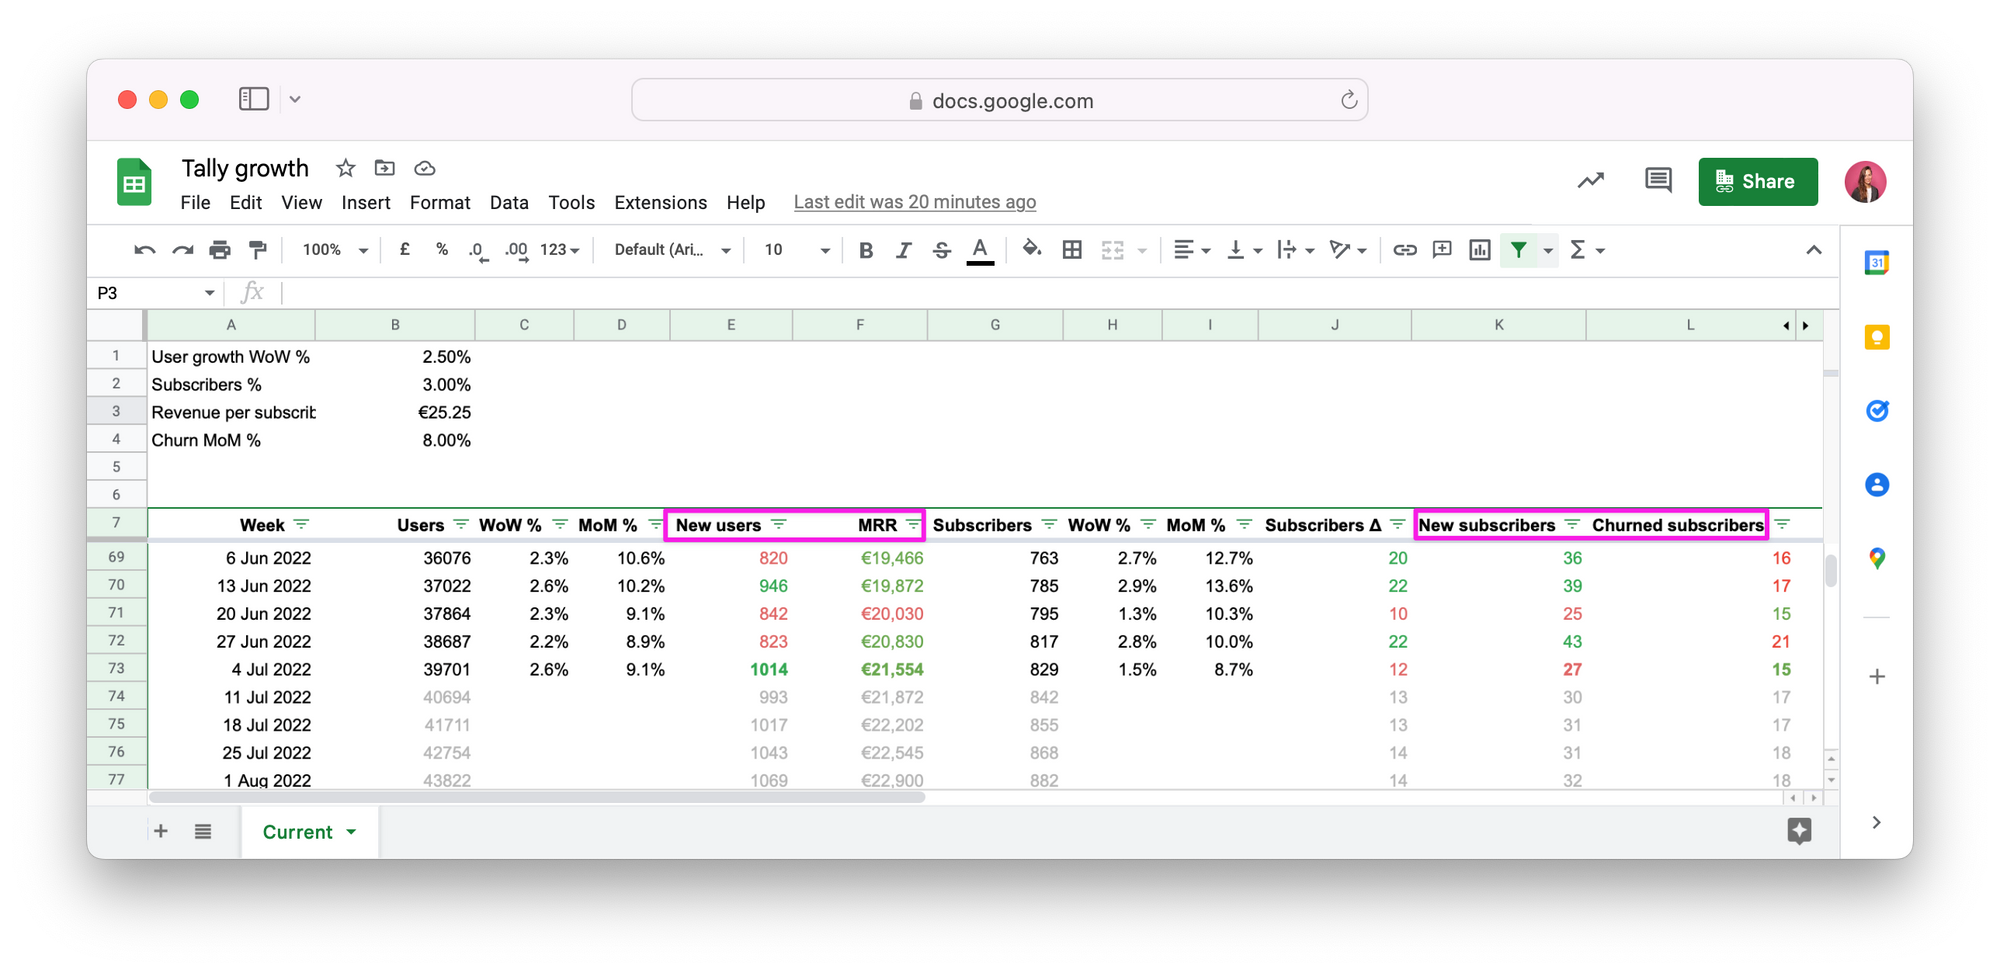The height and width of the screenshot is (974, 2000).
Task: Open the Tools menu
Action: (x=571, y=202)
